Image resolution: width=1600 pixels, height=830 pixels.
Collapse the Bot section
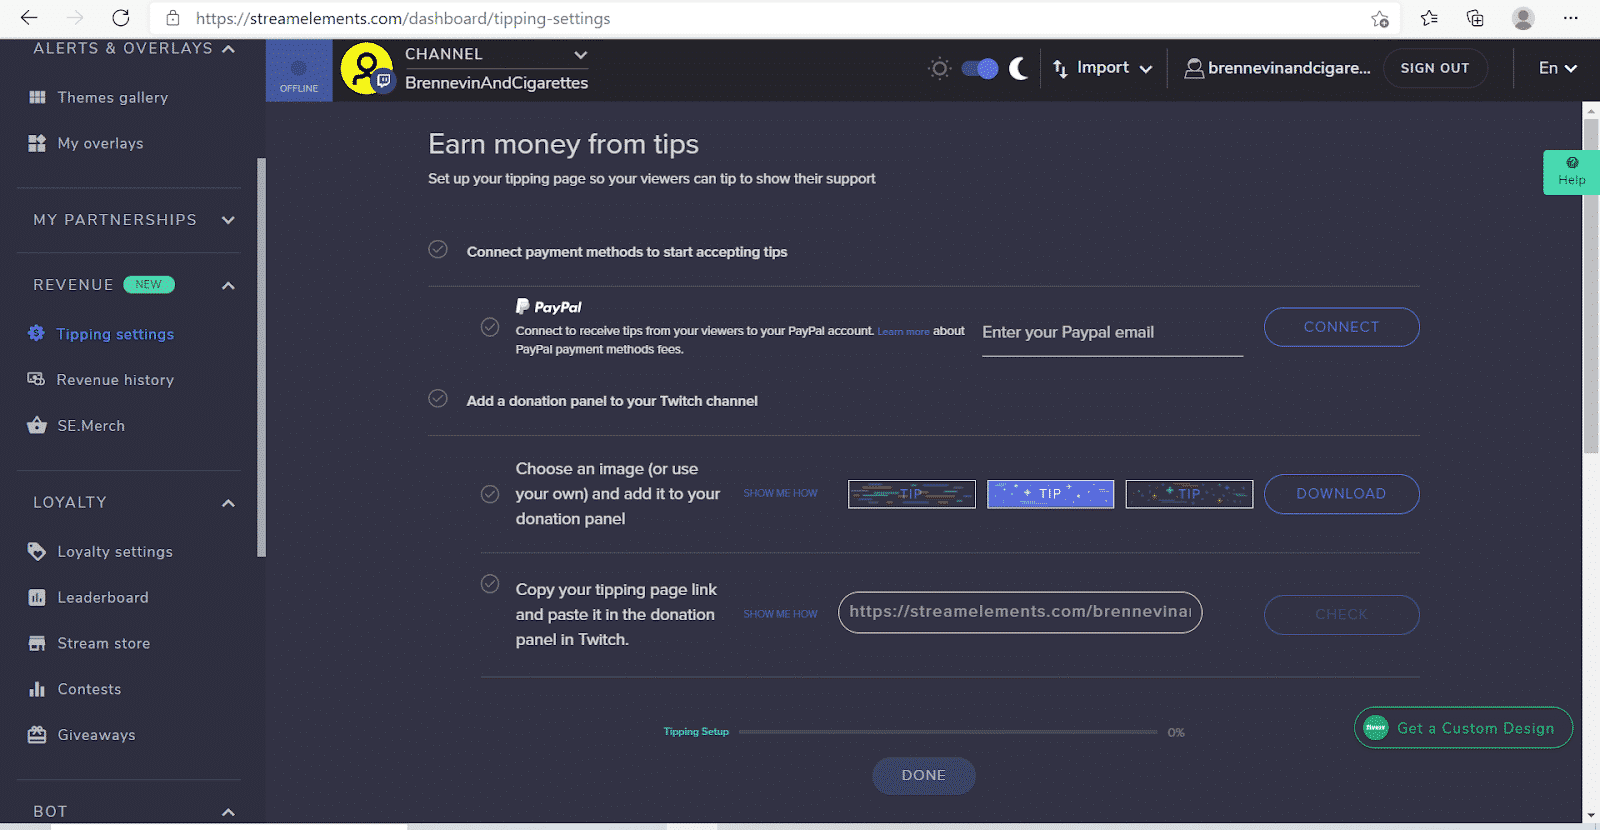229,812
